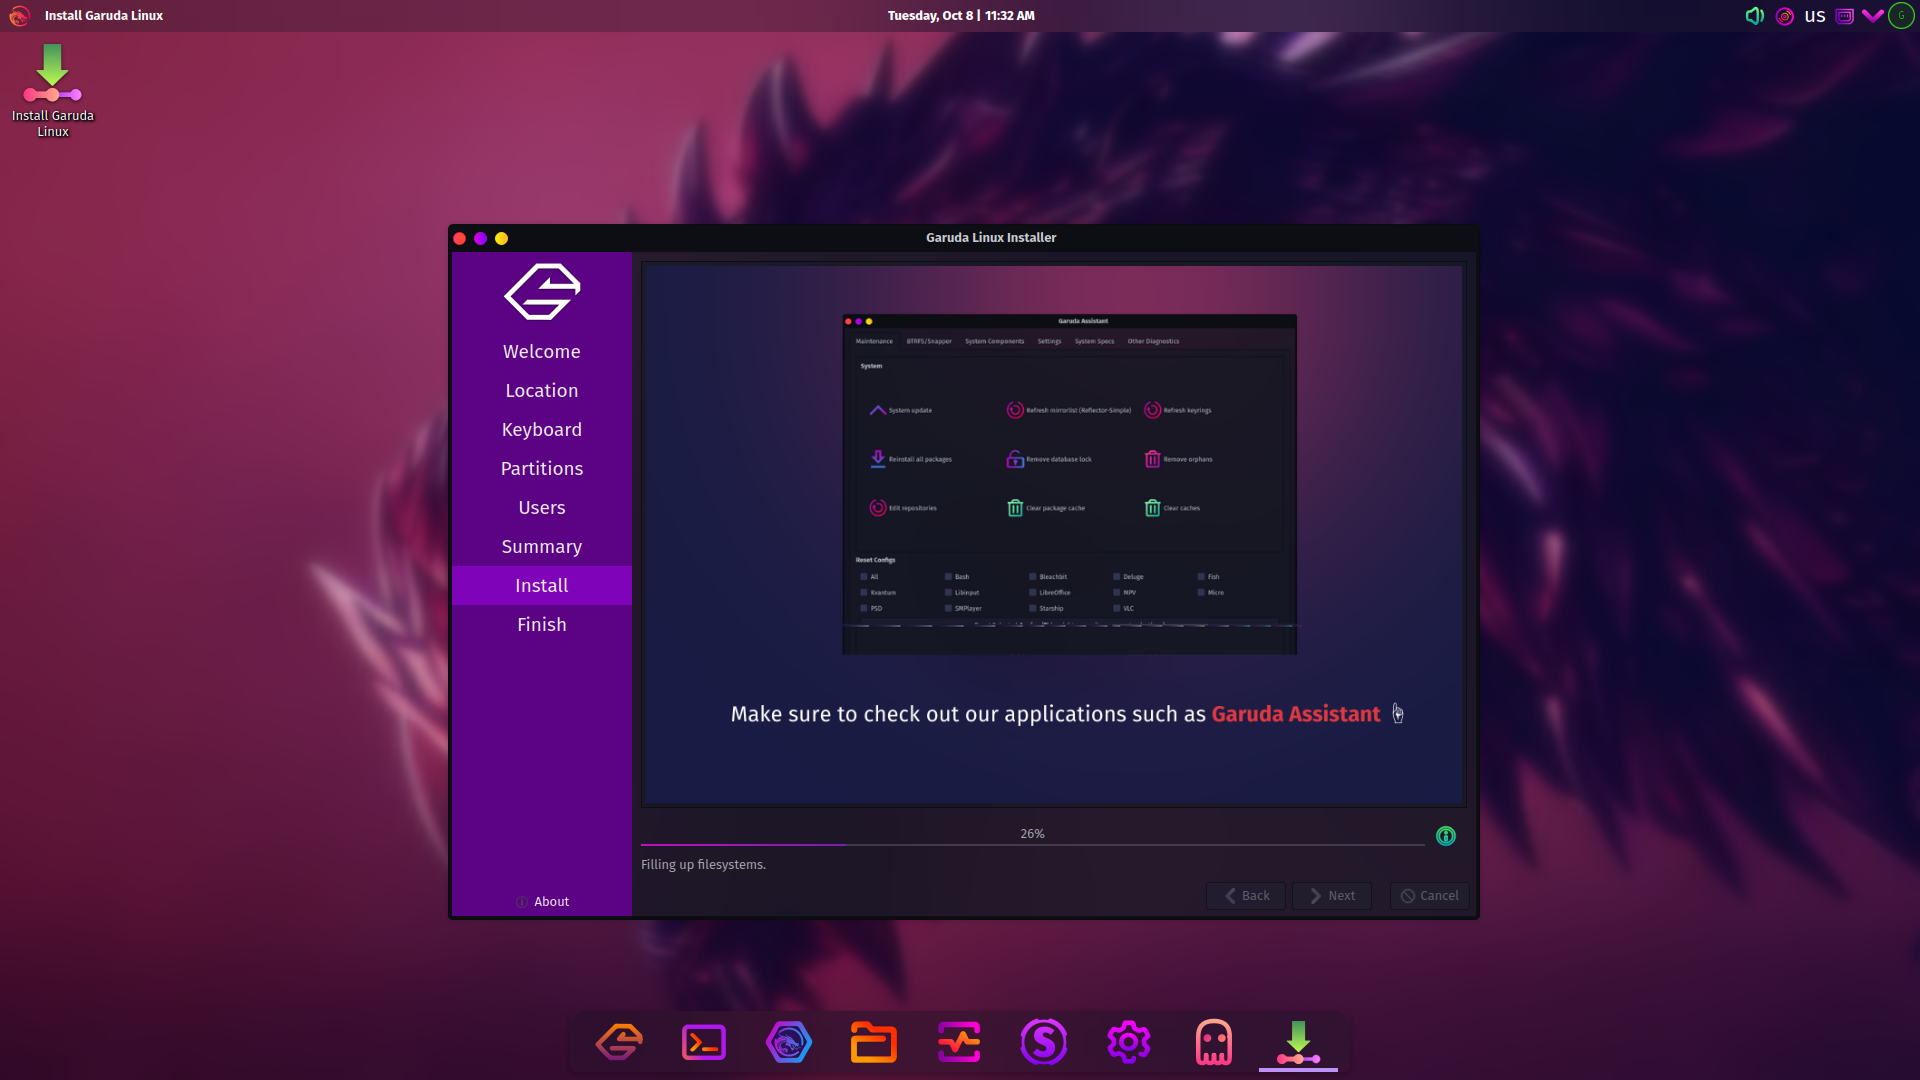
Task: Select the Welcome step in sidebar
Action: 542,352
